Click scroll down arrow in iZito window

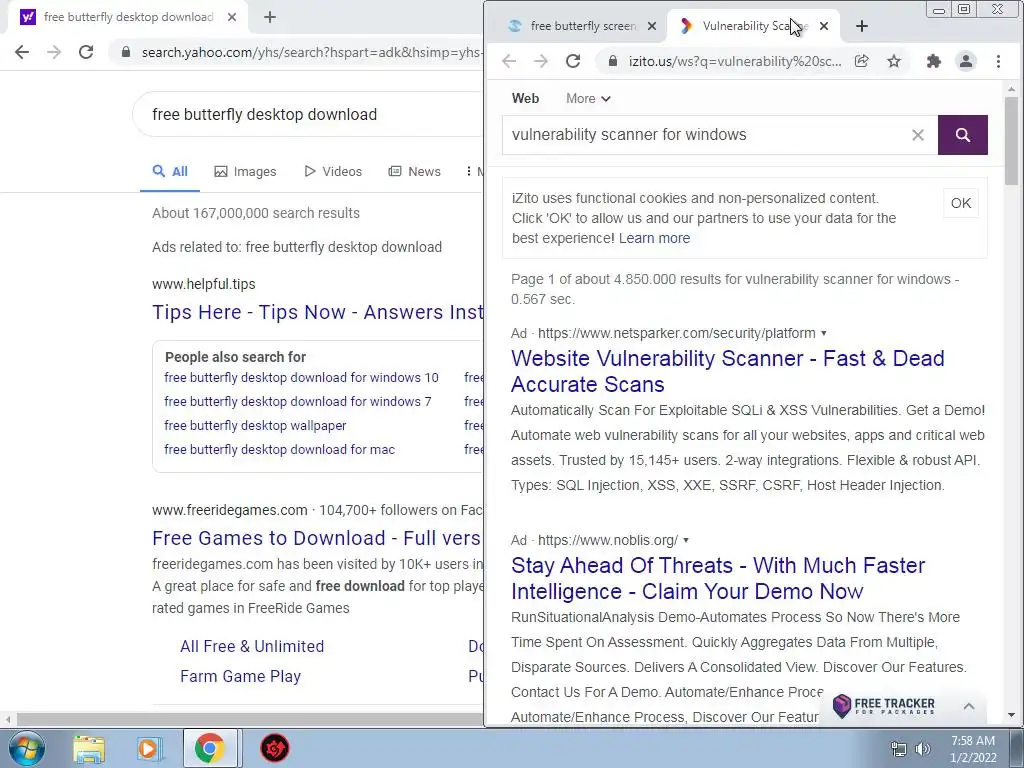[1011, 715]
